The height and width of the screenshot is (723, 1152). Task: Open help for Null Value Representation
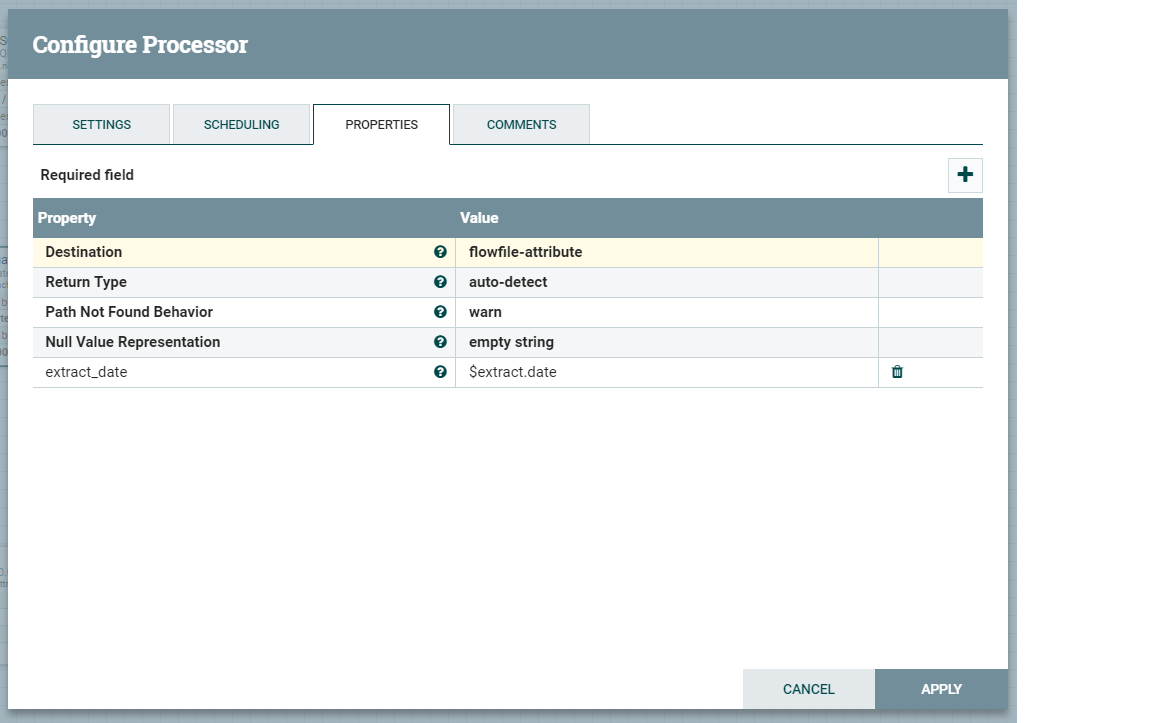[x=440, y=342]
